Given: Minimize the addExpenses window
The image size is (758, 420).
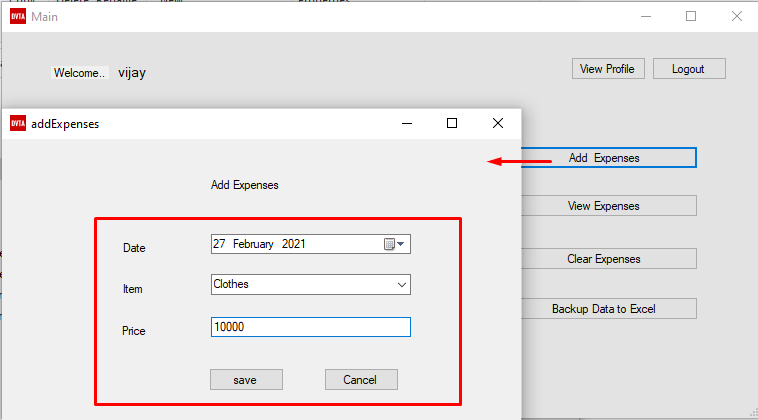Looking at the screenshot, I should pos(407,123).
